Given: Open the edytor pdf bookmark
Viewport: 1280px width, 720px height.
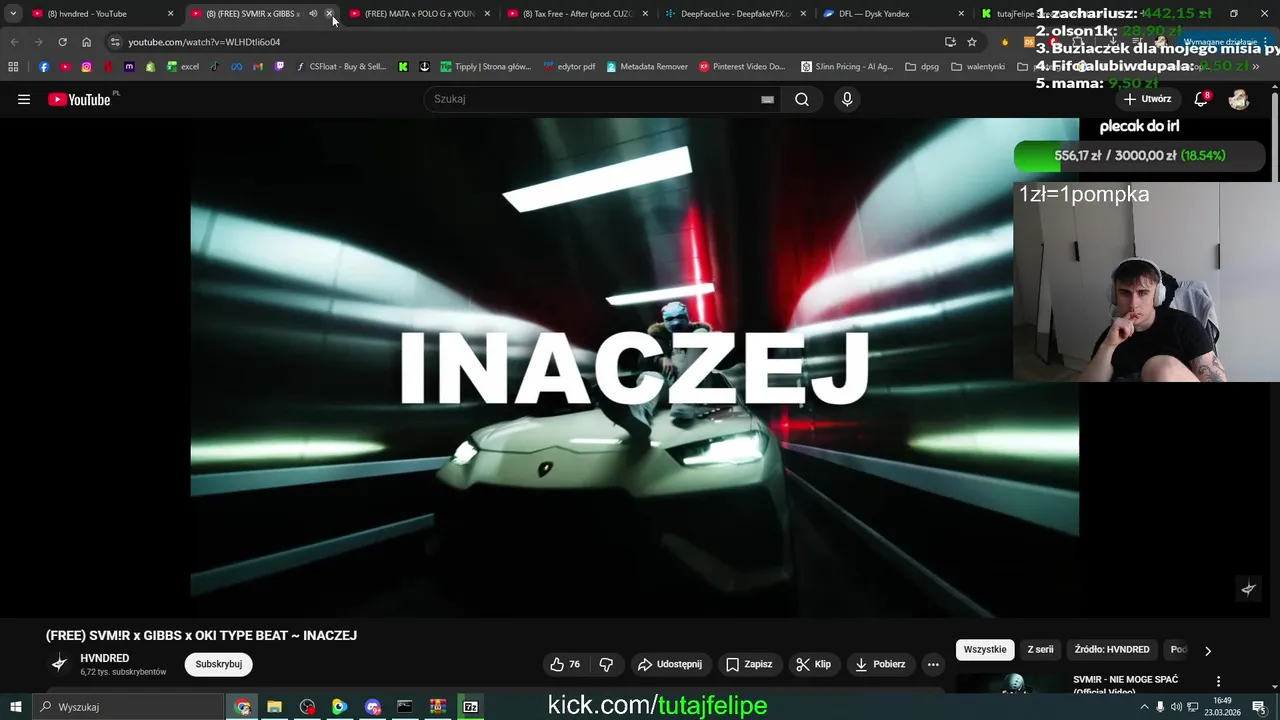Looking at the screenshot, I should [x=569, y=67].
